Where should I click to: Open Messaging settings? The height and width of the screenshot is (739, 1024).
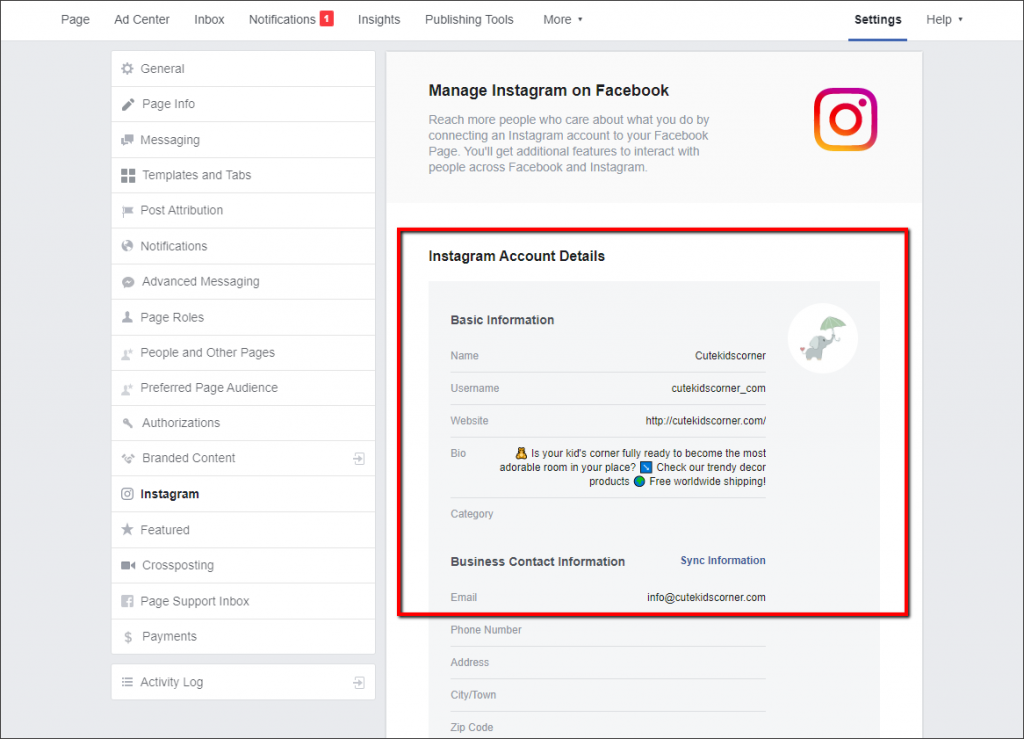243,140
